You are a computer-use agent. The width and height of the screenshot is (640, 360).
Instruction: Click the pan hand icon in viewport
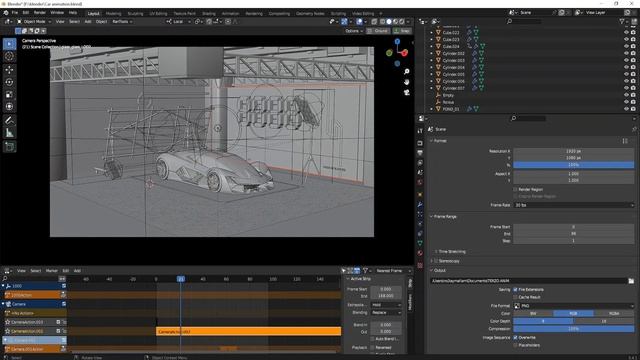coord(407,82)
